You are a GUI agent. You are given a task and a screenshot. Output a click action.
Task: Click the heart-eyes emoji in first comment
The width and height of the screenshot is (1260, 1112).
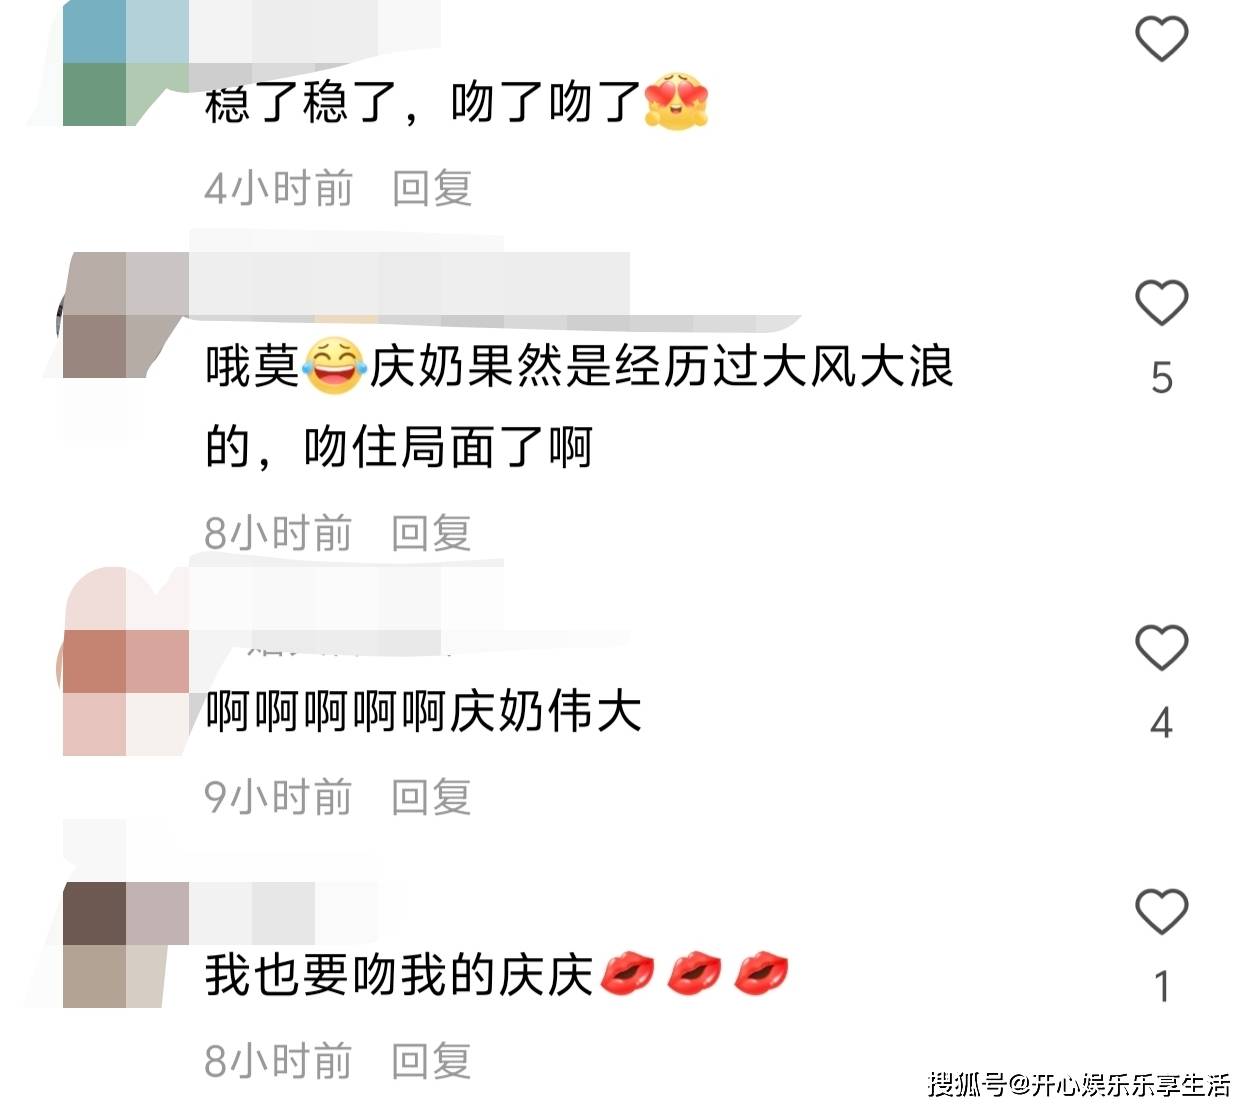pyautogui.click(x=677, y=101)
